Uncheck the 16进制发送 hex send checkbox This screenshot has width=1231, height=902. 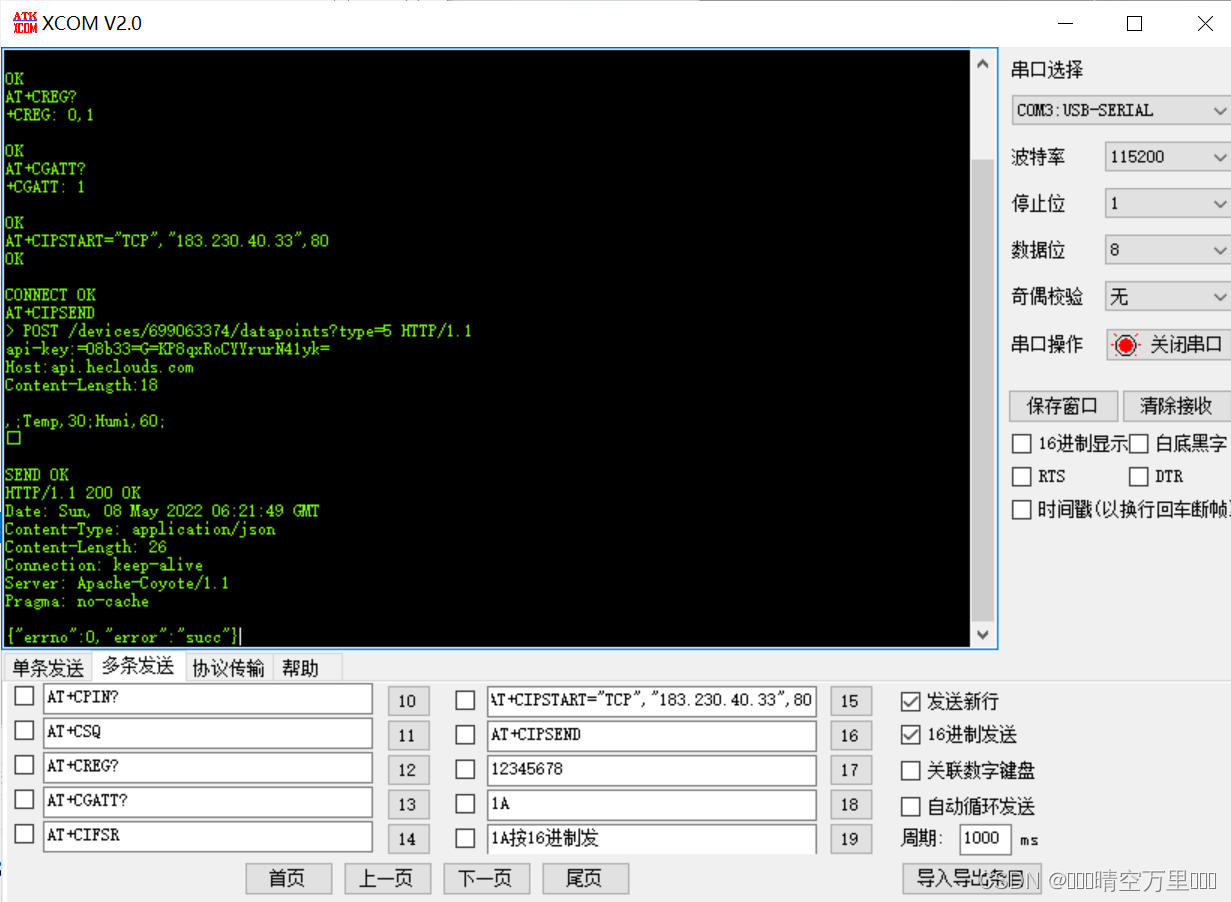point(910,735)
